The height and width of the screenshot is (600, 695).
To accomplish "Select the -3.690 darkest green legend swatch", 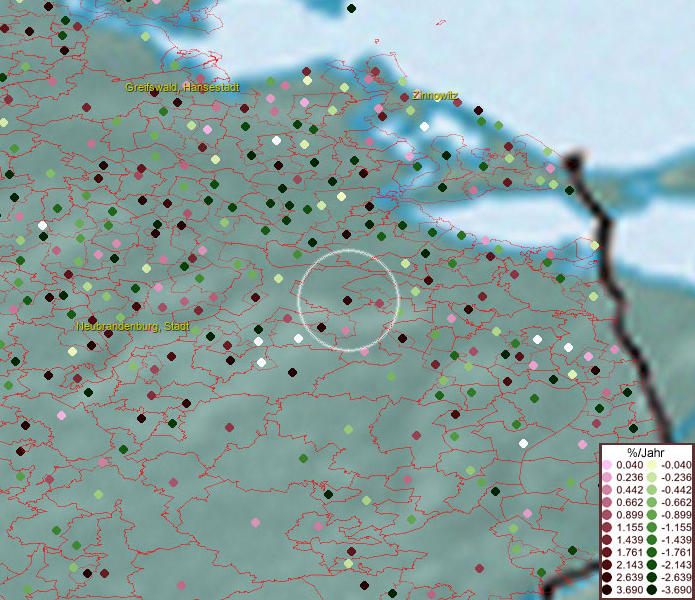I will click(652, 590).
